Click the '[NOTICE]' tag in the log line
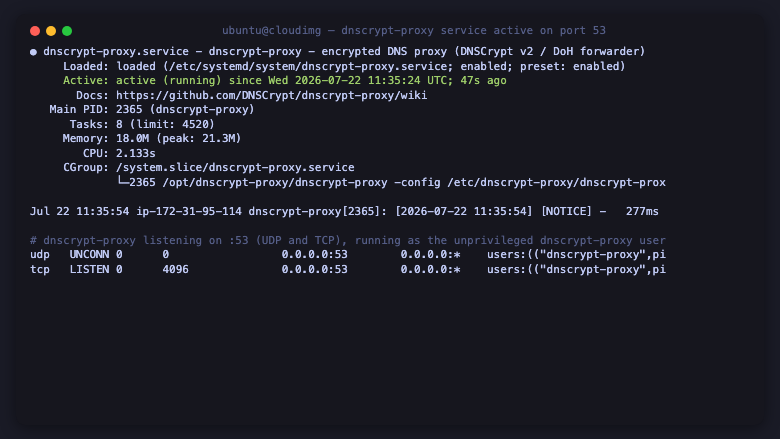This screenshot has height=439, width=780. (x=567, y=211)
